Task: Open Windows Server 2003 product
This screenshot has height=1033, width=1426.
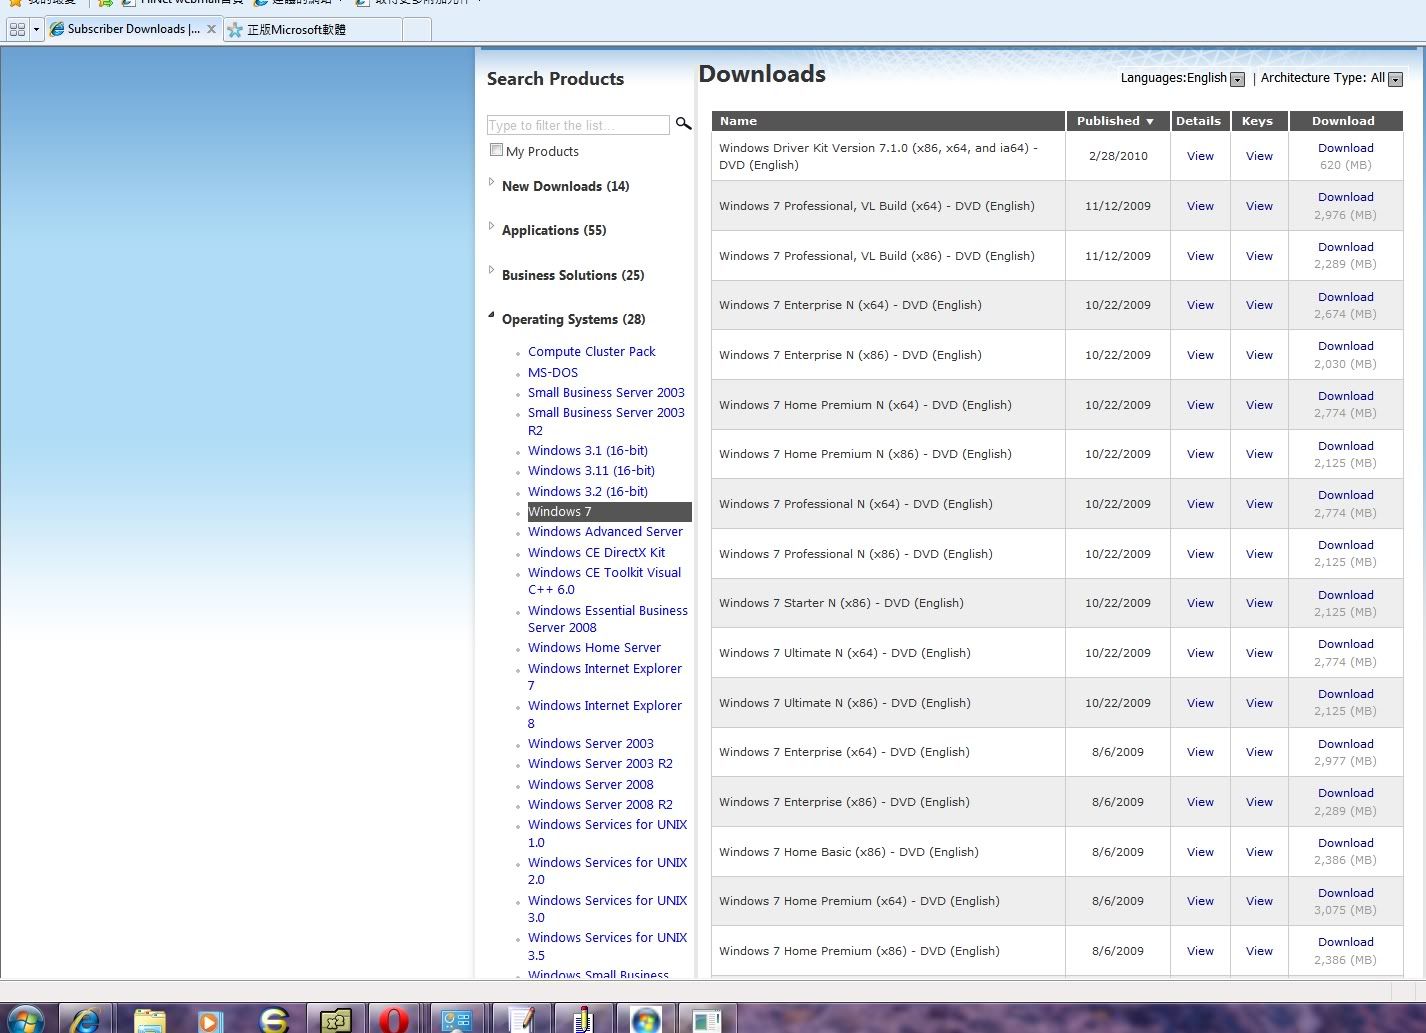Action: point(591,744)
